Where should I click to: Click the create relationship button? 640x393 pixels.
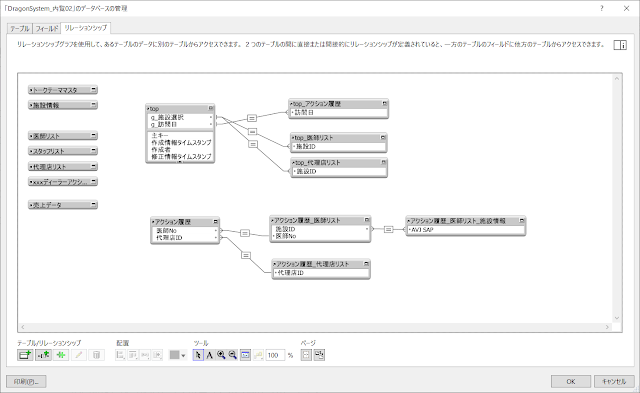tap(43, 355)
